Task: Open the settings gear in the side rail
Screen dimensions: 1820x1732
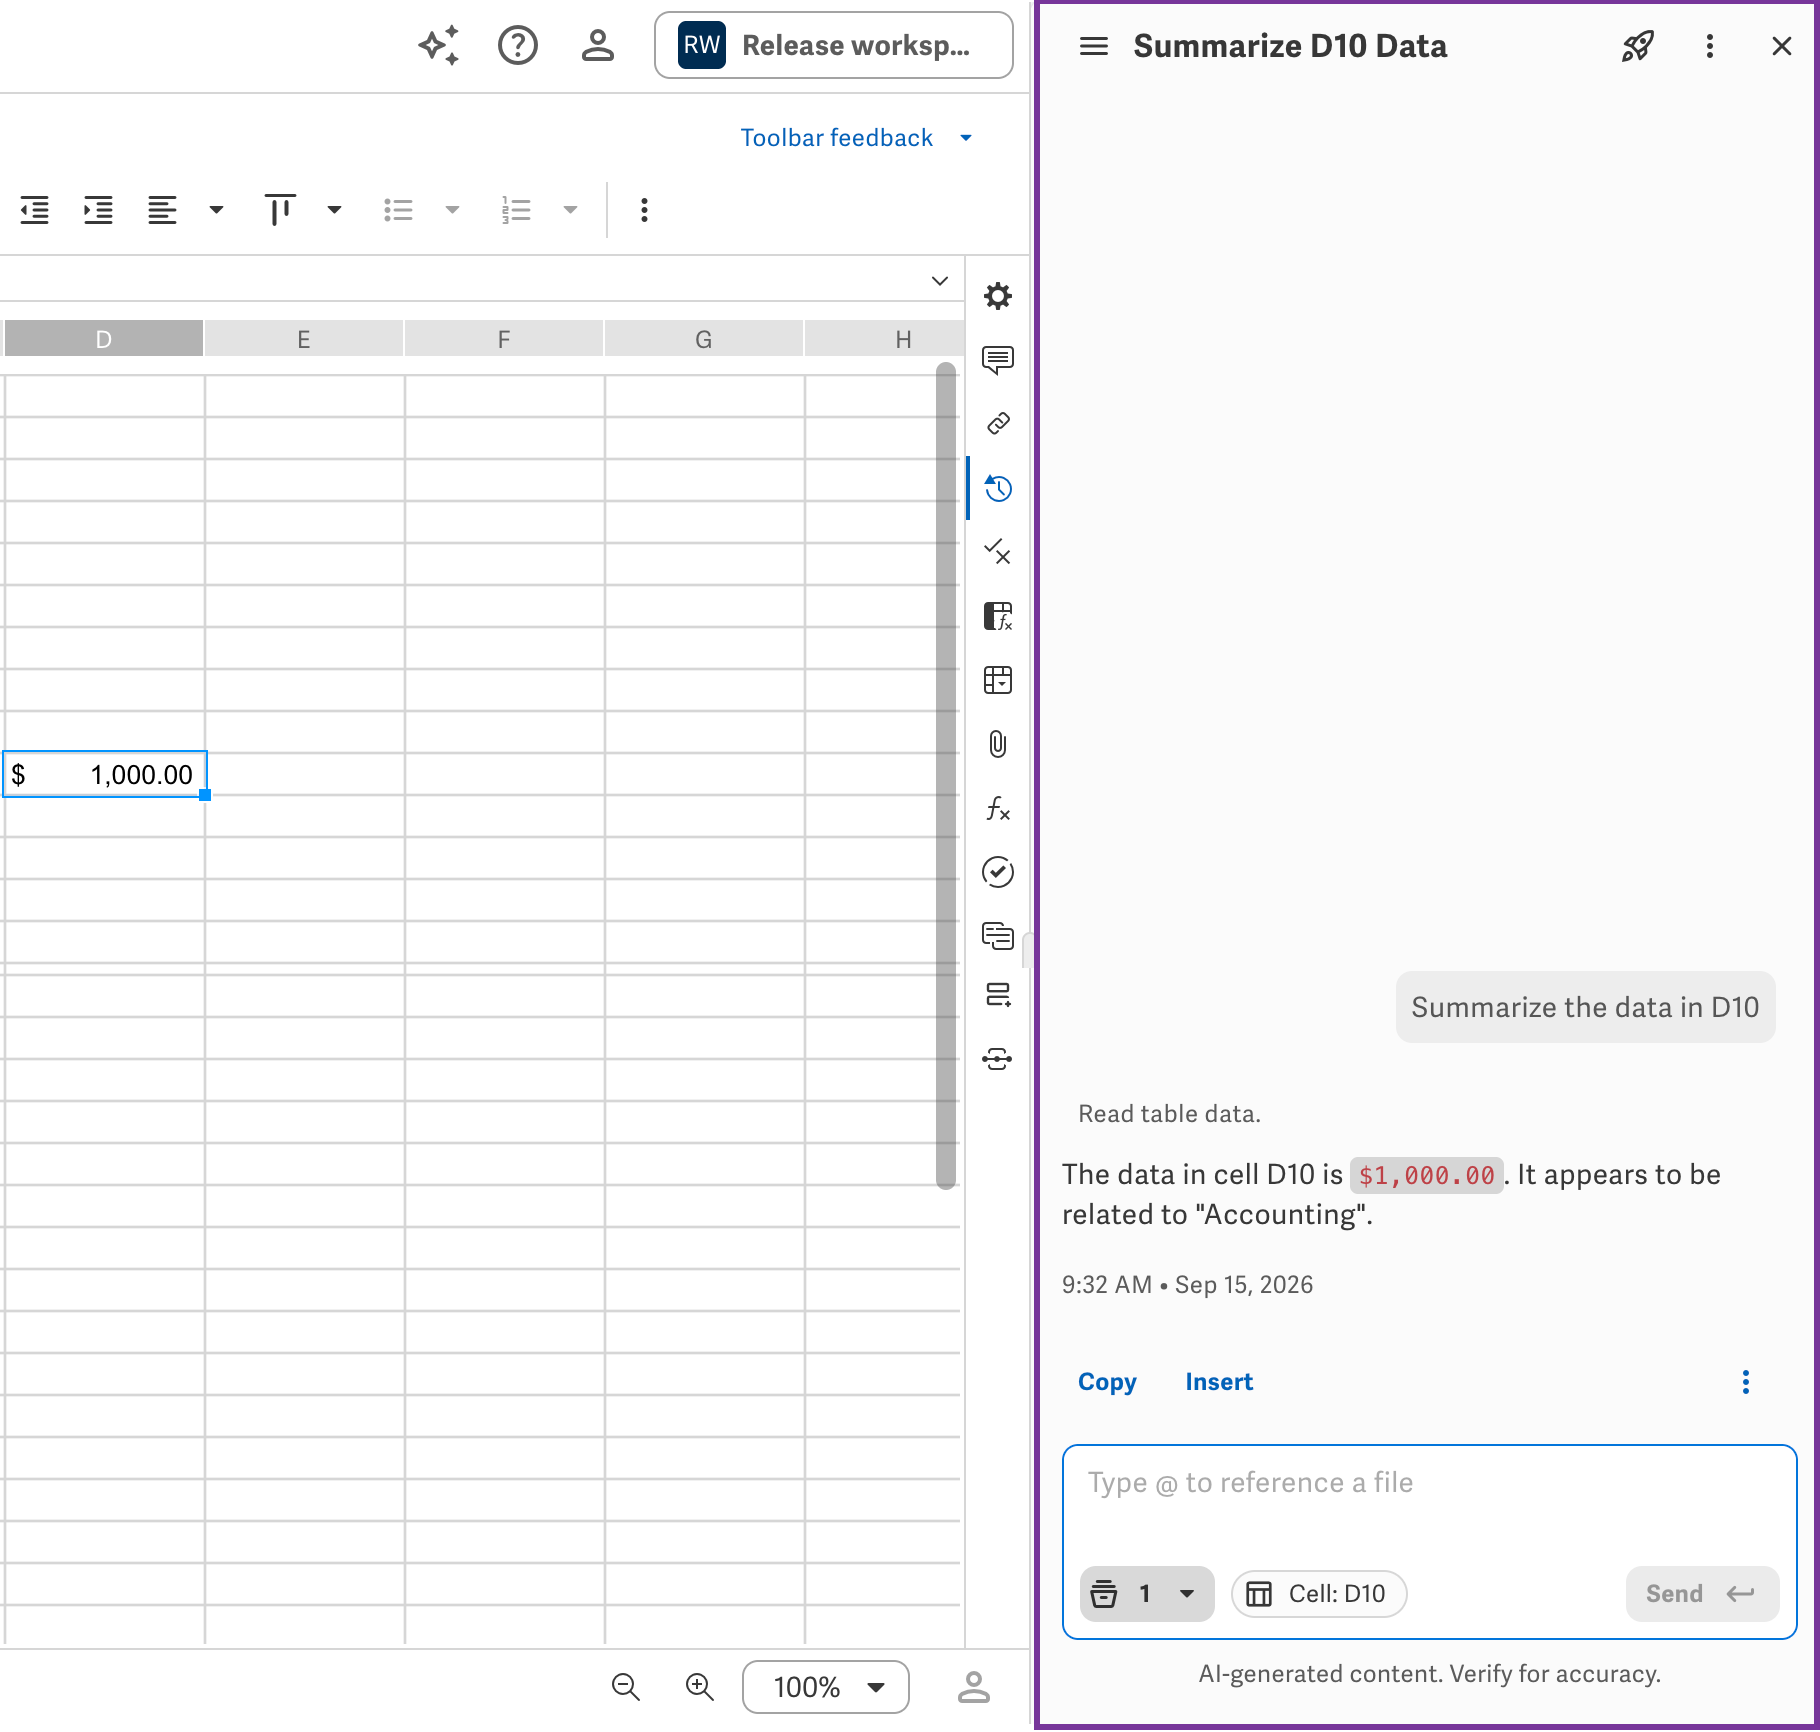Action: tap(998, 296)
